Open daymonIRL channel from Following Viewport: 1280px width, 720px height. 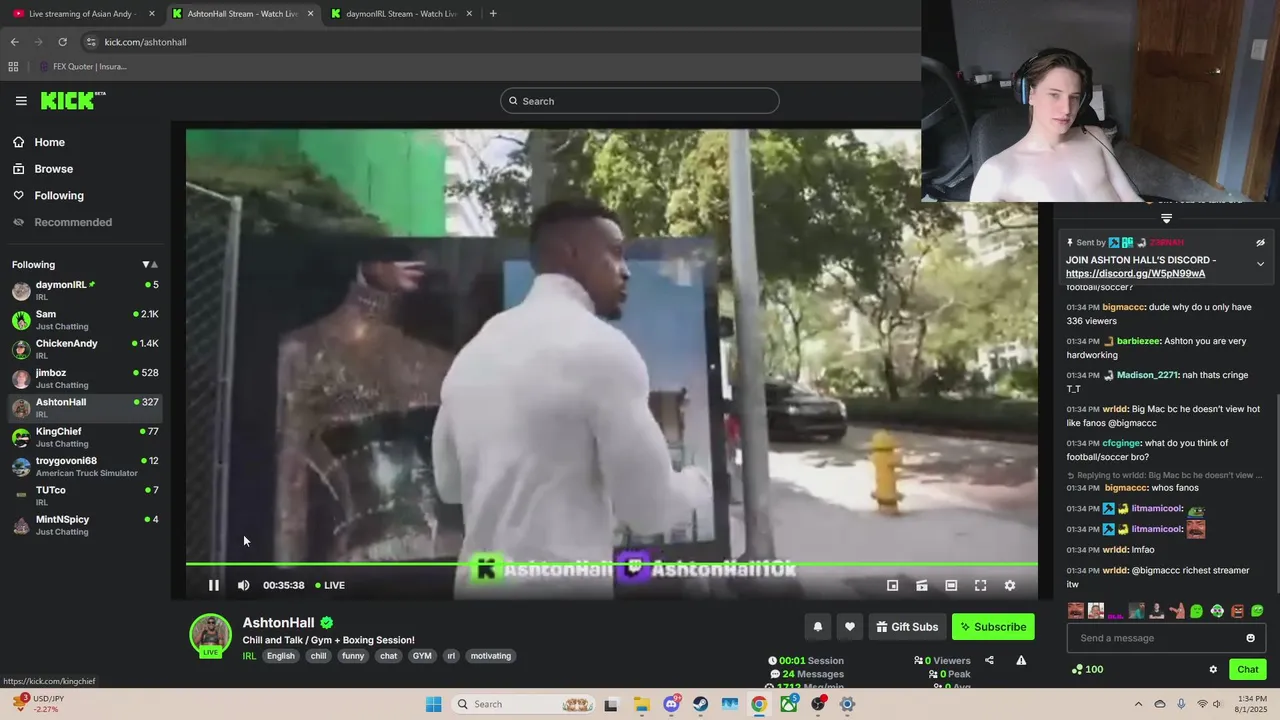[85, 290]
